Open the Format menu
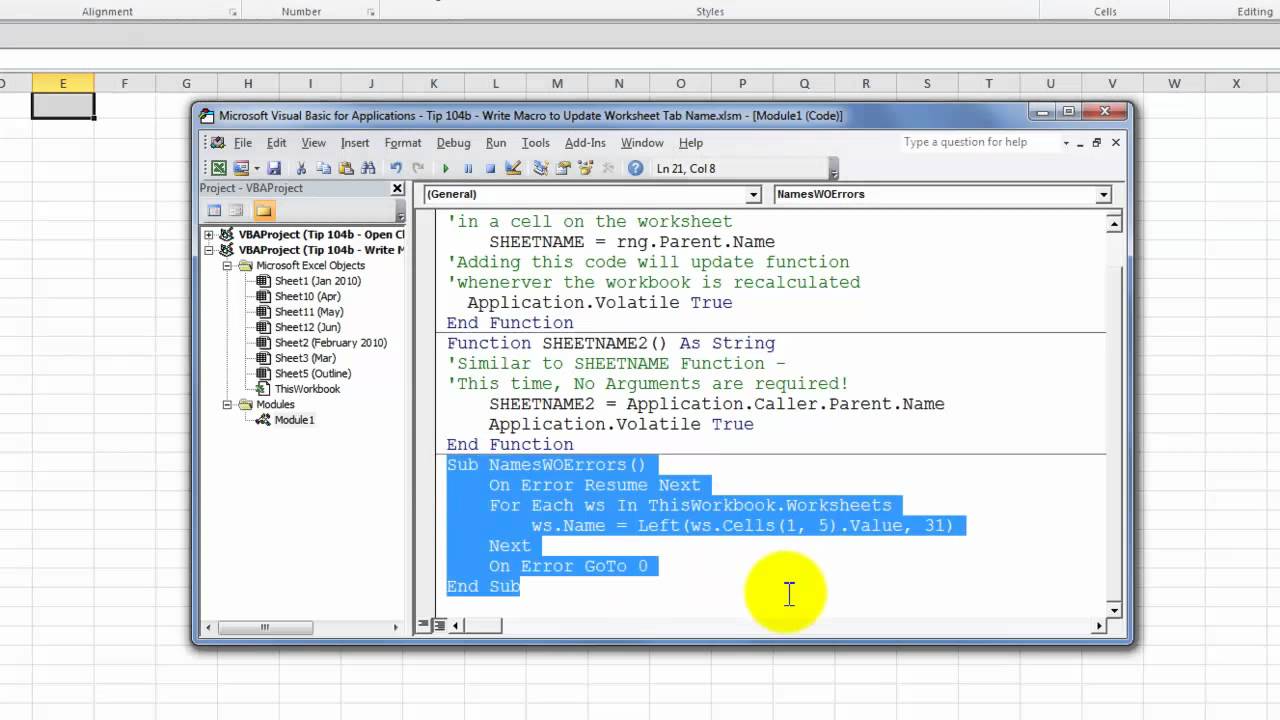The width and height of the screenshot is (1280, 720). [x=403, y=143]
